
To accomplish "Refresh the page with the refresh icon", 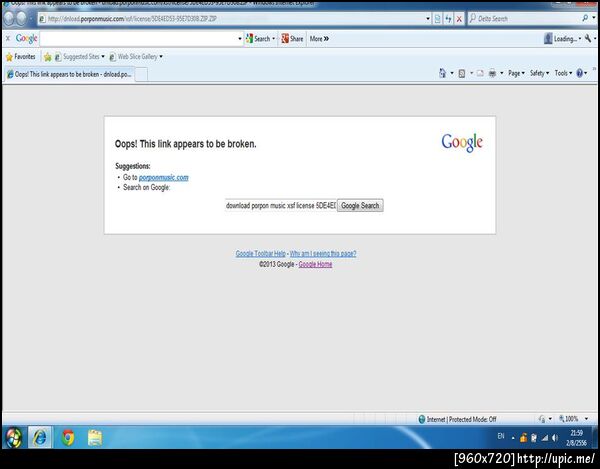I will (448, 18).
